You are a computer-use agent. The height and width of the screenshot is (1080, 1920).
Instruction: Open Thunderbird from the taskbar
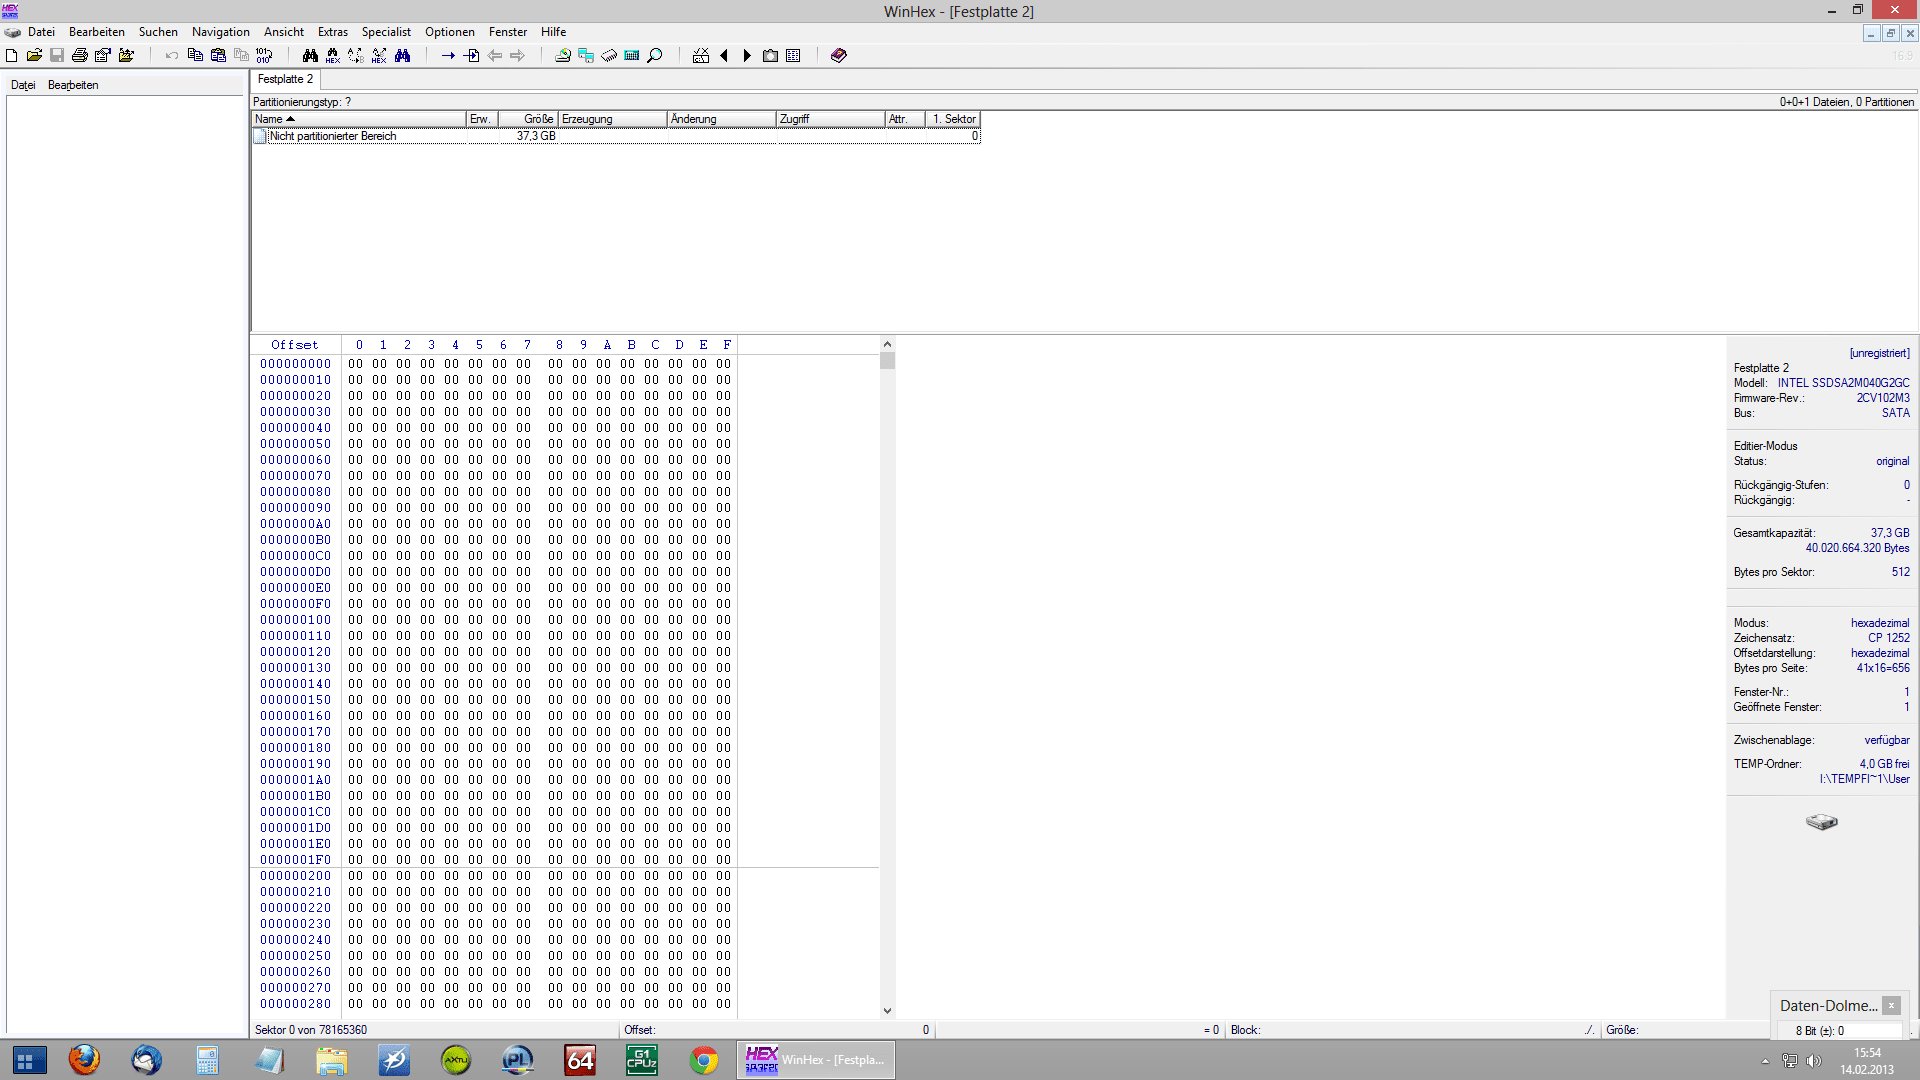point(146,1060)
